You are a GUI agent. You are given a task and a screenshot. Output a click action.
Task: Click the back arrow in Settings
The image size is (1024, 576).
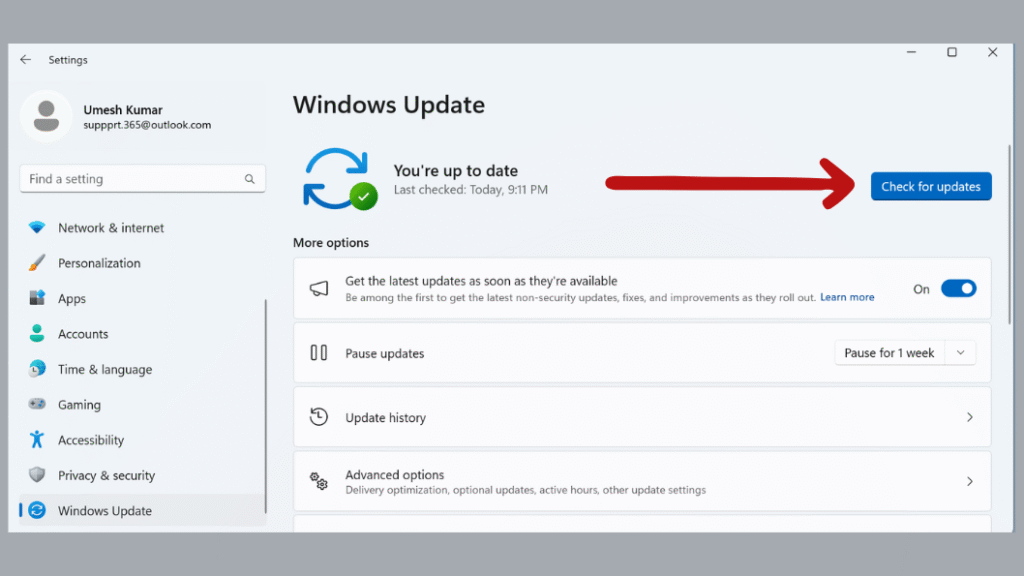click(x=25, y=59)
